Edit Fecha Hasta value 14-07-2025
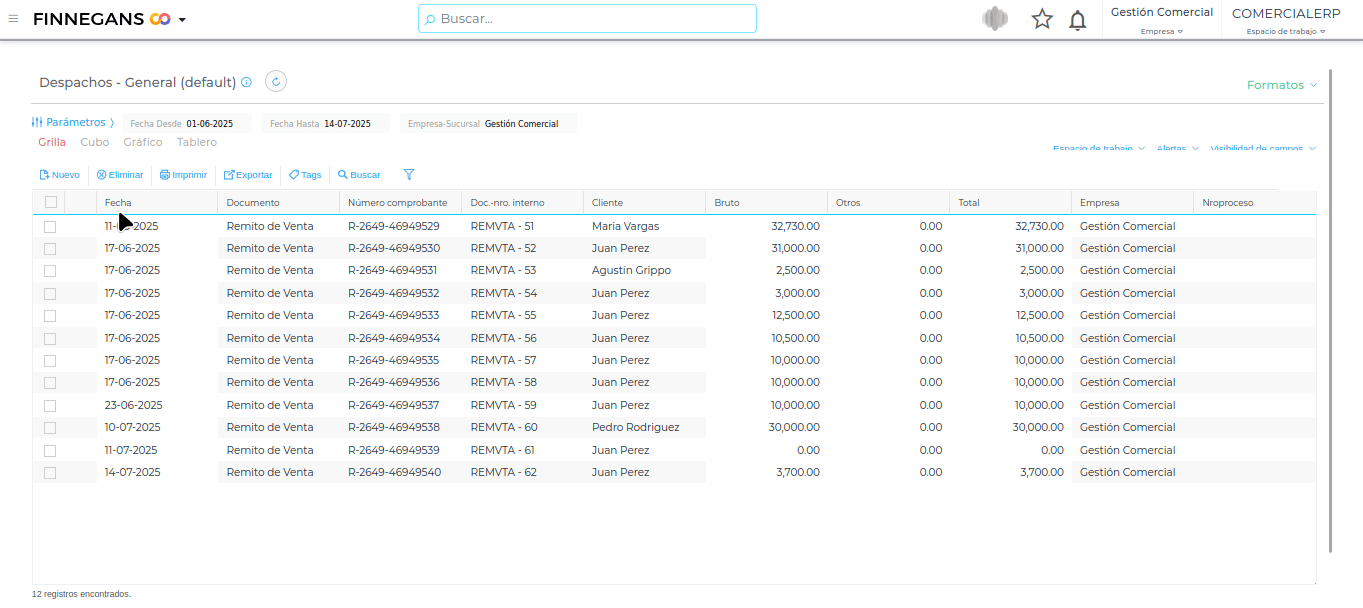Viewport: 1363px width, 608px height. (347, 124)
